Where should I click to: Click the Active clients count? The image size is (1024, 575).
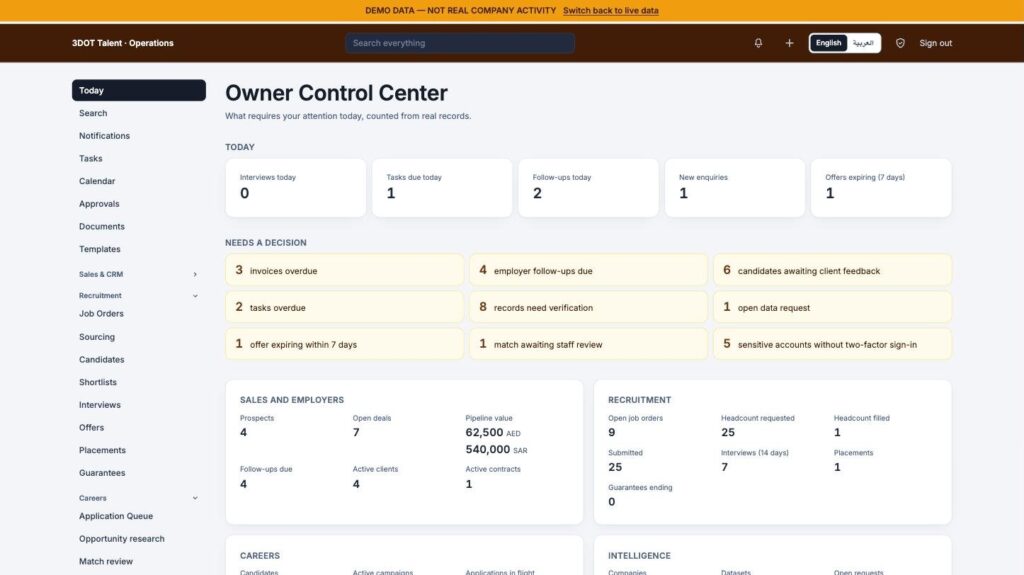pyautogui.click(x=356, y=484)
